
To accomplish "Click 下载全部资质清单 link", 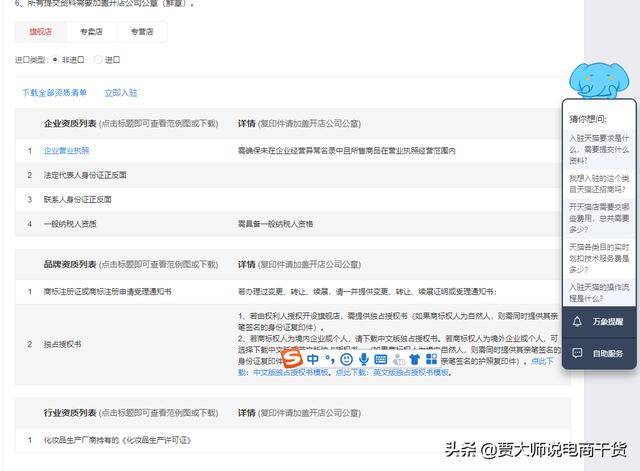I will 54,93.
